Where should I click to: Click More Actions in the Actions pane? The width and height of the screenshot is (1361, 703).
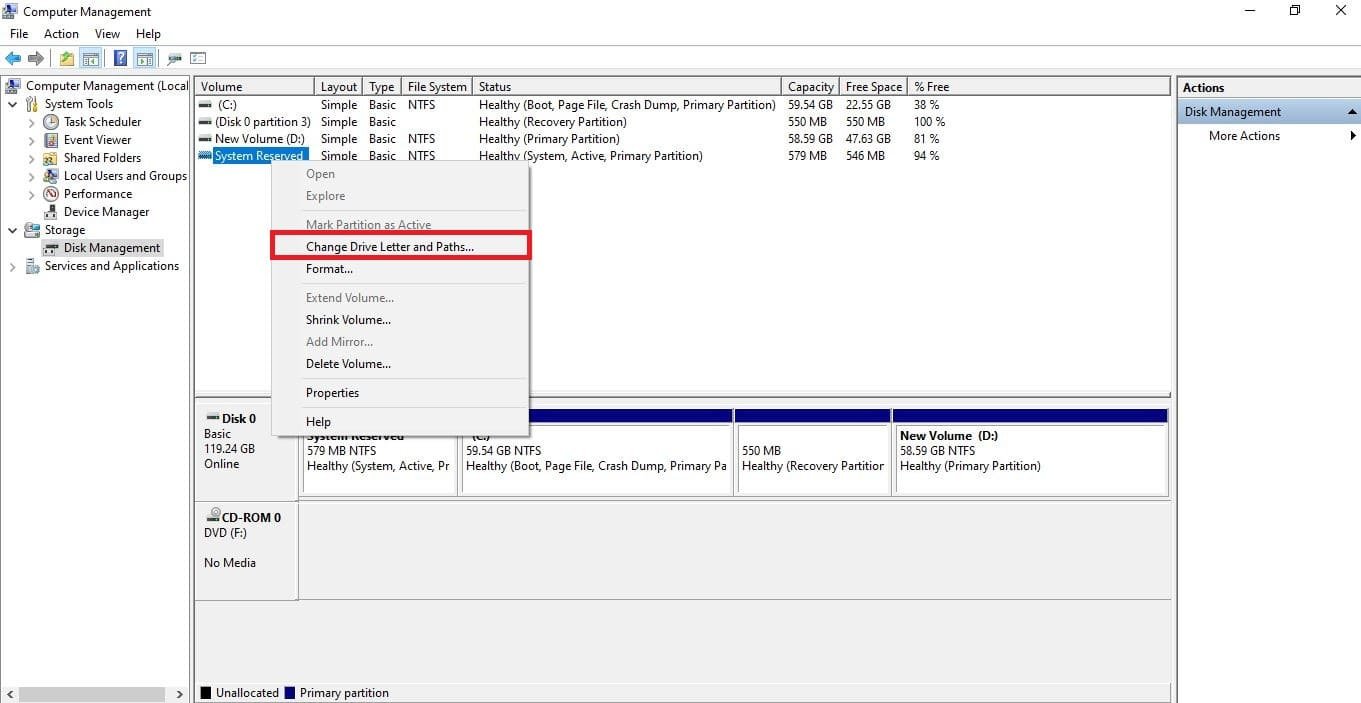(1244, 136)
